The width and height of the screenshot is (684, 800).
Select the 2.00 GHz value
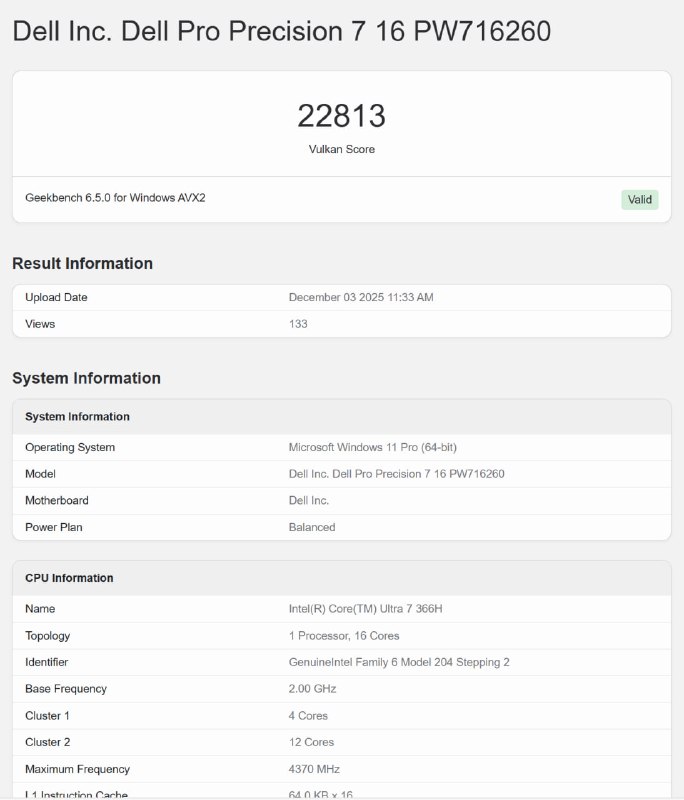click(312, 689)
